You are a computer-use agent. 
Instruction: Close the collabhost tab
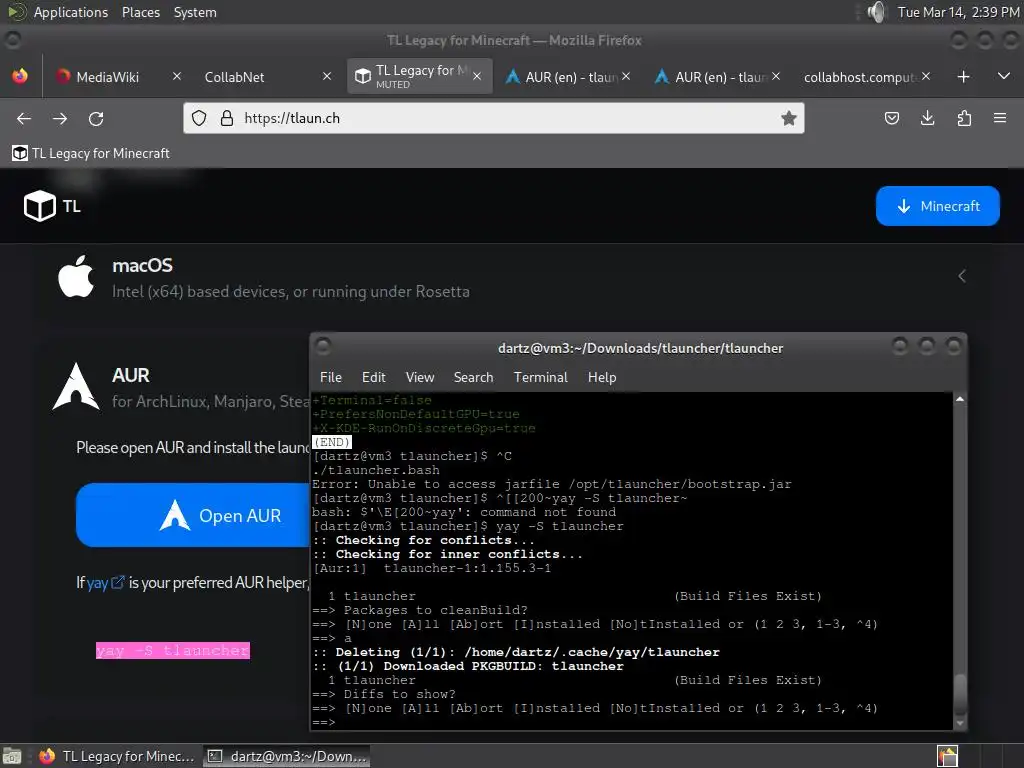(x=926, y=76)
